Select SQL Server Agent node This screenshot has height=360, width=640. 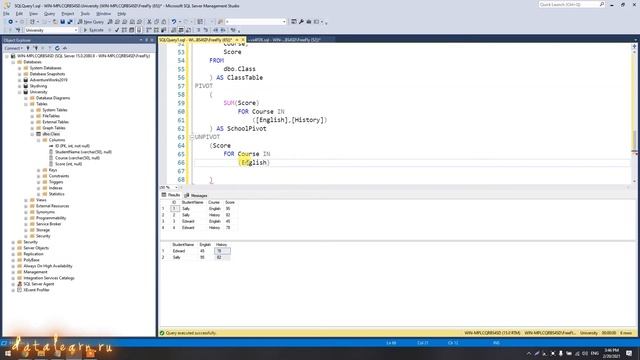tap(38, 284)
